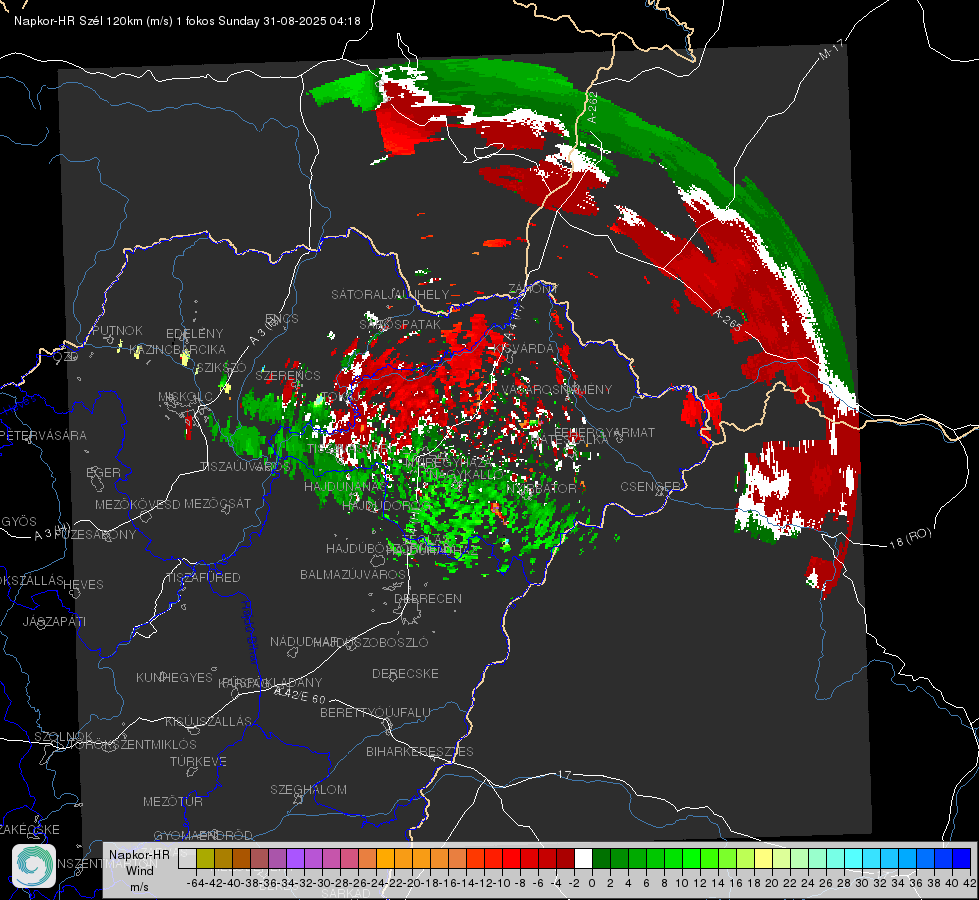Click the SZEGHALOM label
This screenshot has width=979, height=900.
(308, 789)
